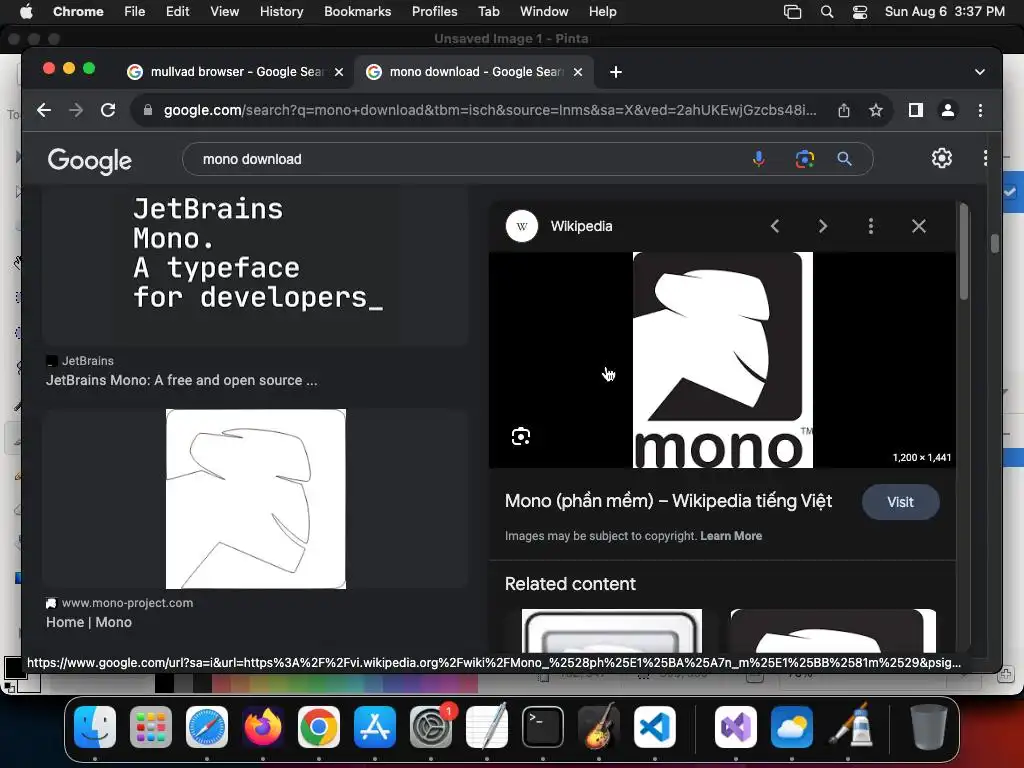
Task: Open the Chrome three-dot menu
Action: click(x=980, y=110)
